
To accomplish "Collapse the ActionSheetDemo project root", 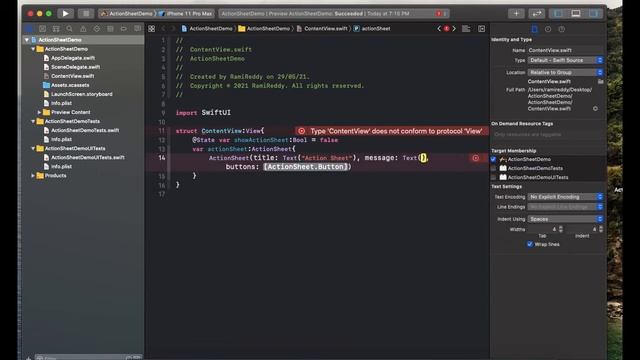I will (27, 40).
